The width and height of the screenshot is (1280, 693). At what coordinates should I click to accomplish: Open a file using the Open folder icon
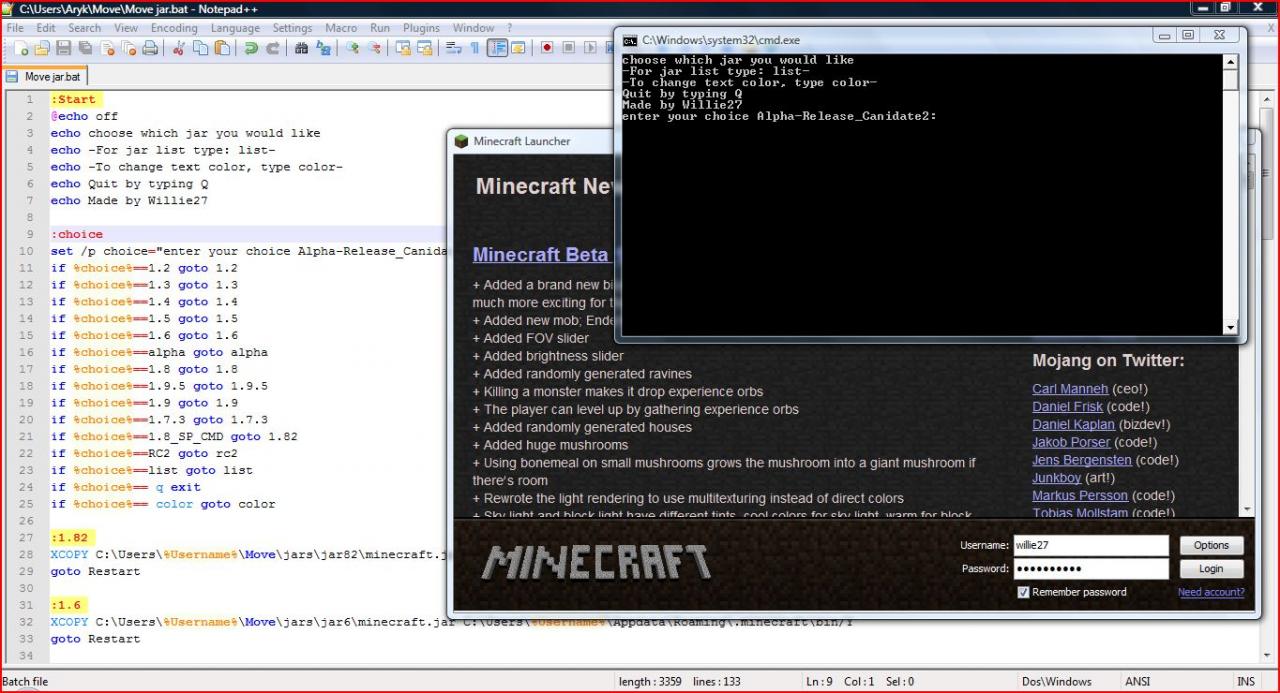[41, 48]
